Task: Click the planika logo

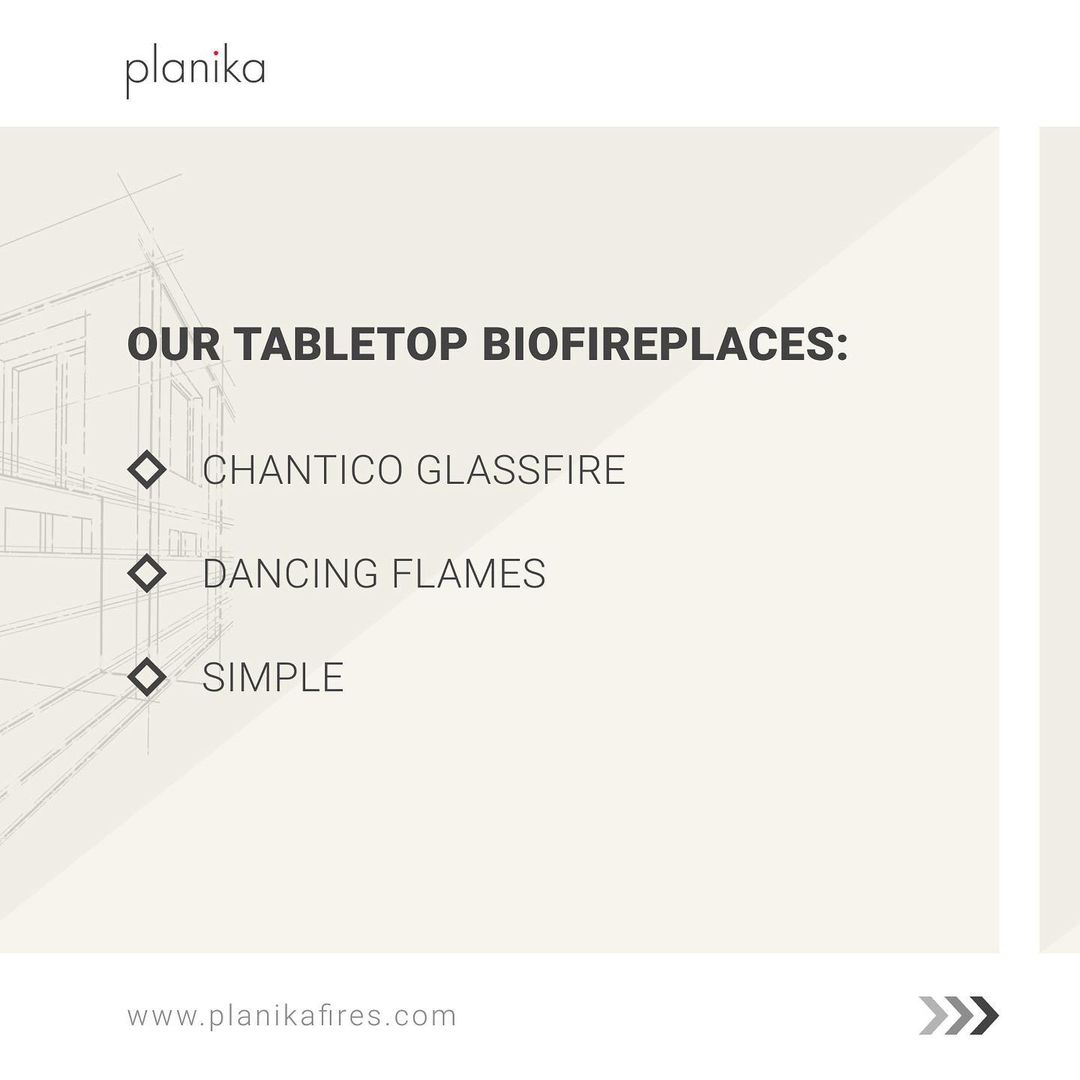Action: (195, 72)
